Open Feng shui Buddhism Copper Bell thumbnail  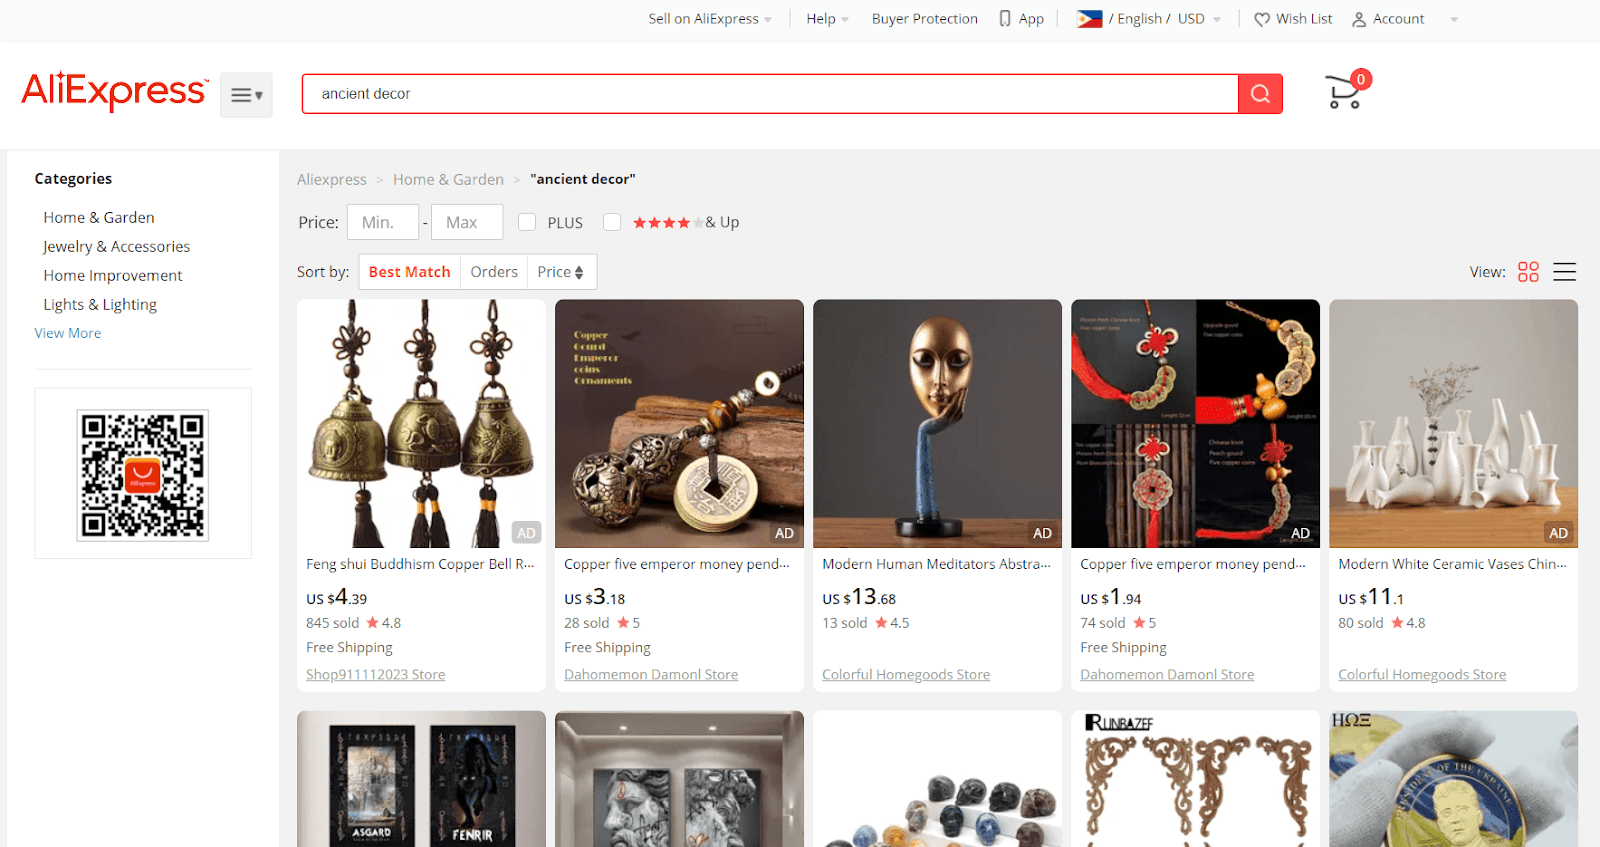pyautogui.click(x=421, y=424)
